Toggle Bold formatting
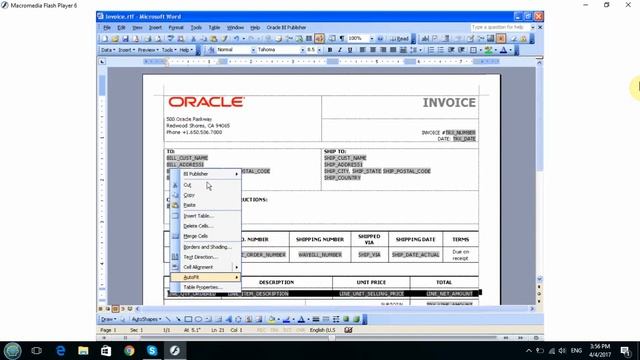Screen dimensions: 640x360 330,50
